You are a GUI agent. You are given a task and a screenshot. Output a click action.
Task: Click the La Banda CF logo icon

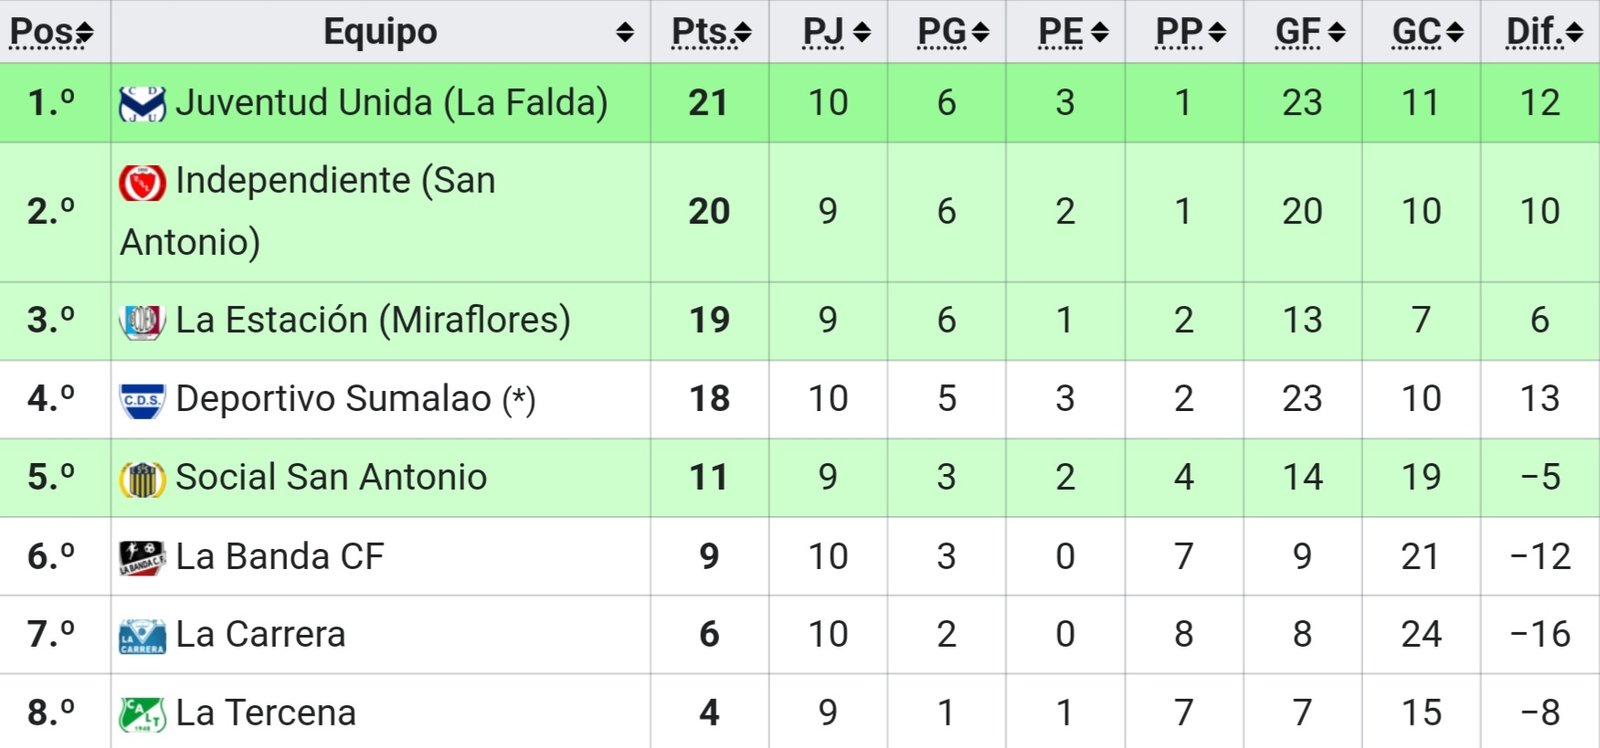[142, 557]
